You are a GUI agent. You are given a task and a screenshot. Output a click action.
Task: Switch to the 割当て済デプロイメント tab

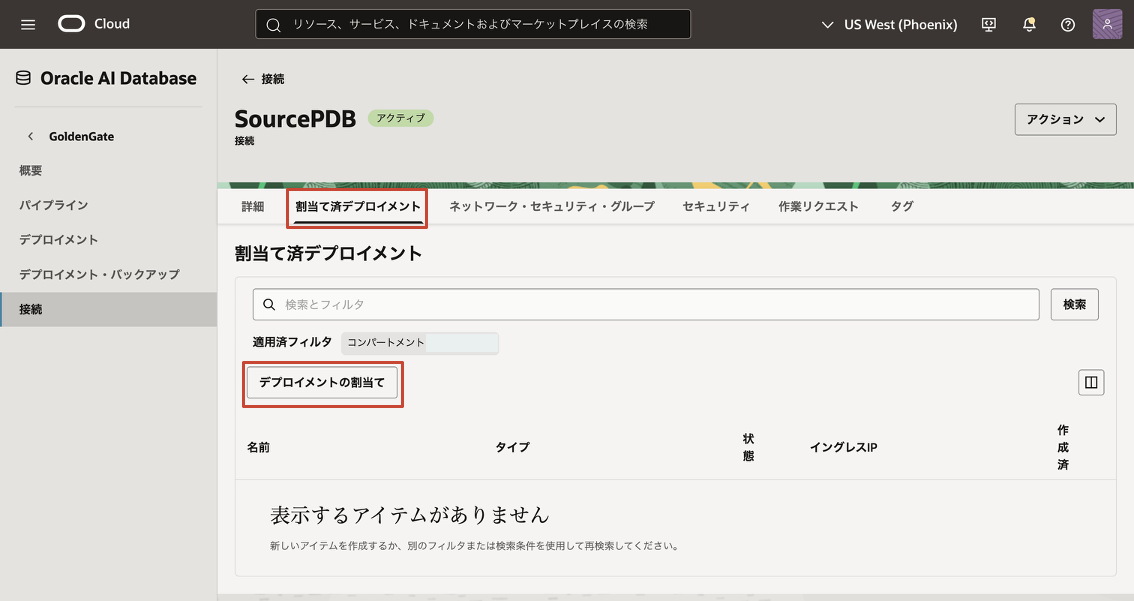[x=358, y=207]
